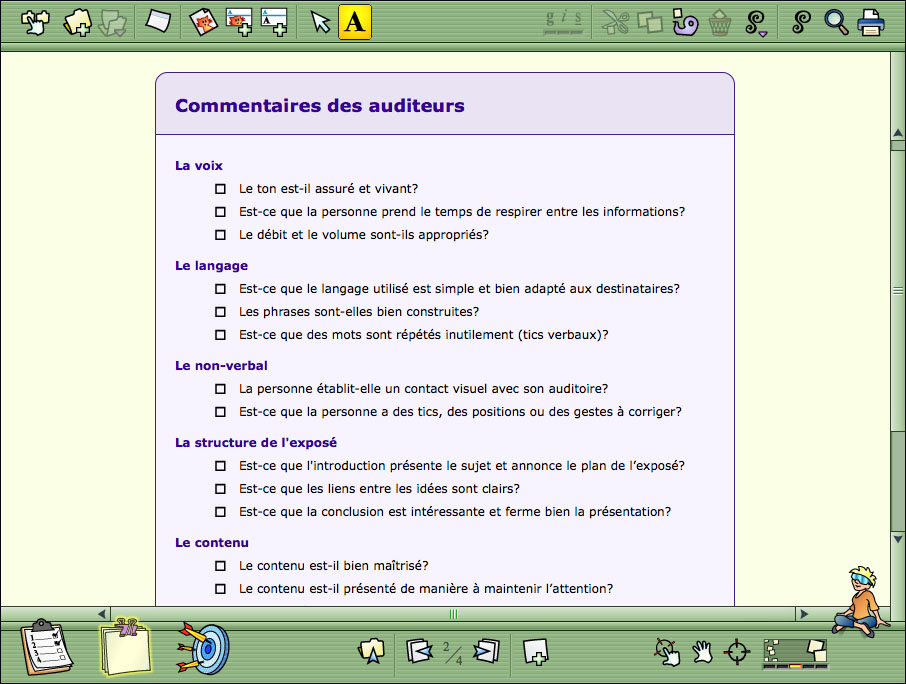Click the crosshair center icon

pos(737,652)
